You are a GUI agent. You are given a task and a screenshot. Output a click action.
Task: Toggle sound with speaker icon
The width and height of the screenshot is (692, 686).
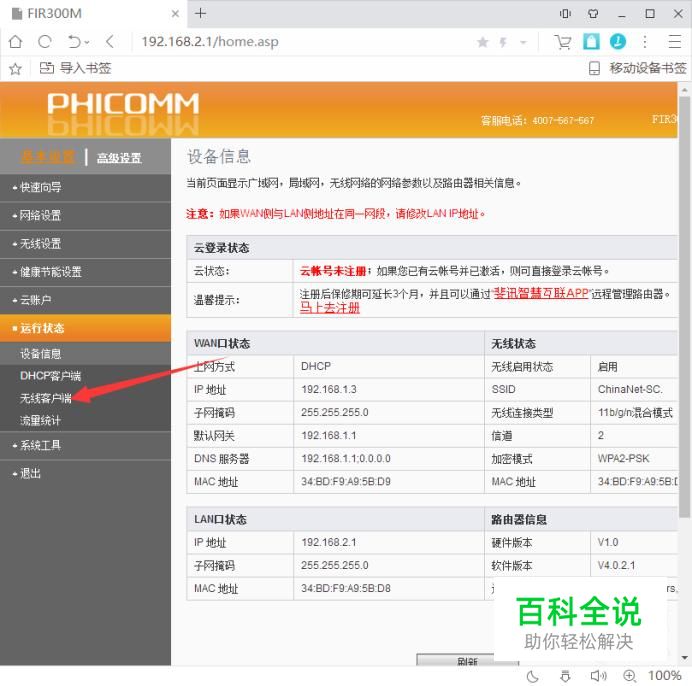click(598, 676)
